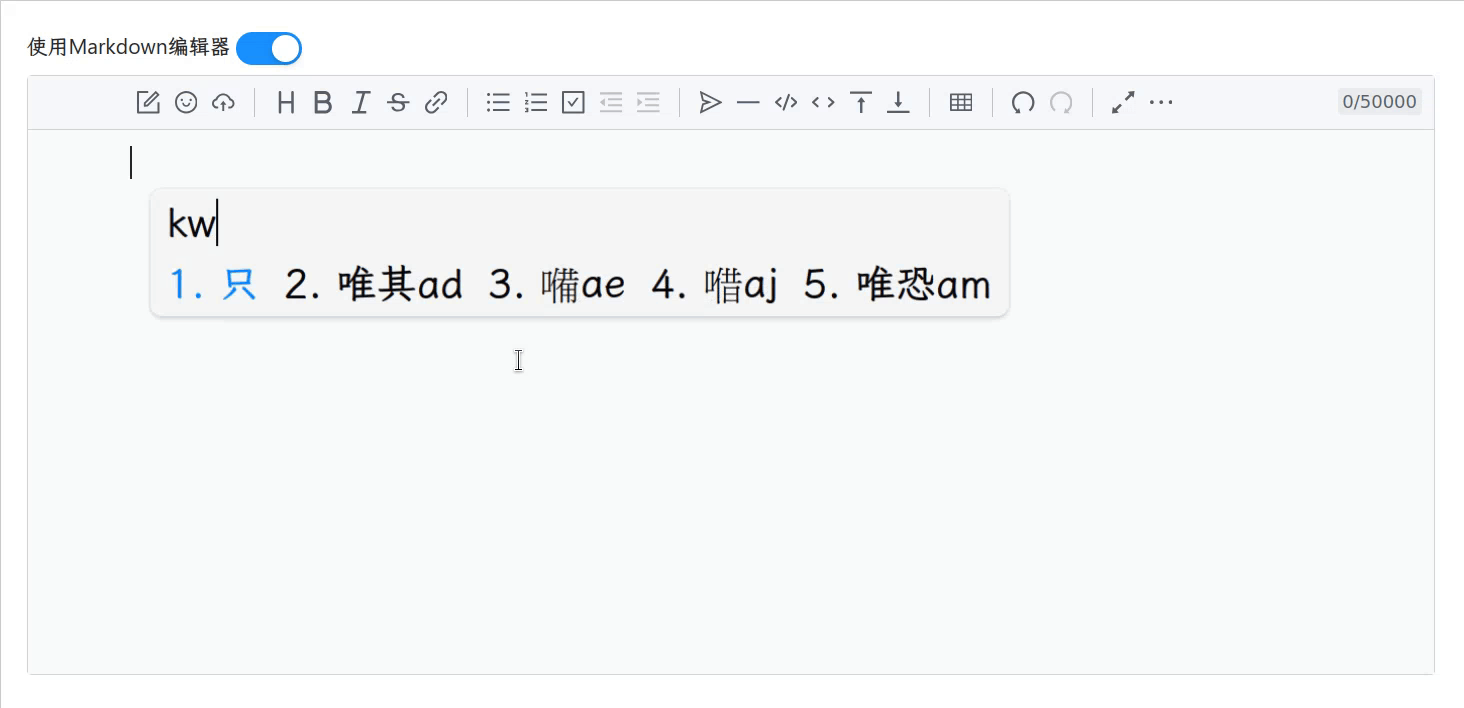Click the indent list icon
1464x708 pixels.
648,102
